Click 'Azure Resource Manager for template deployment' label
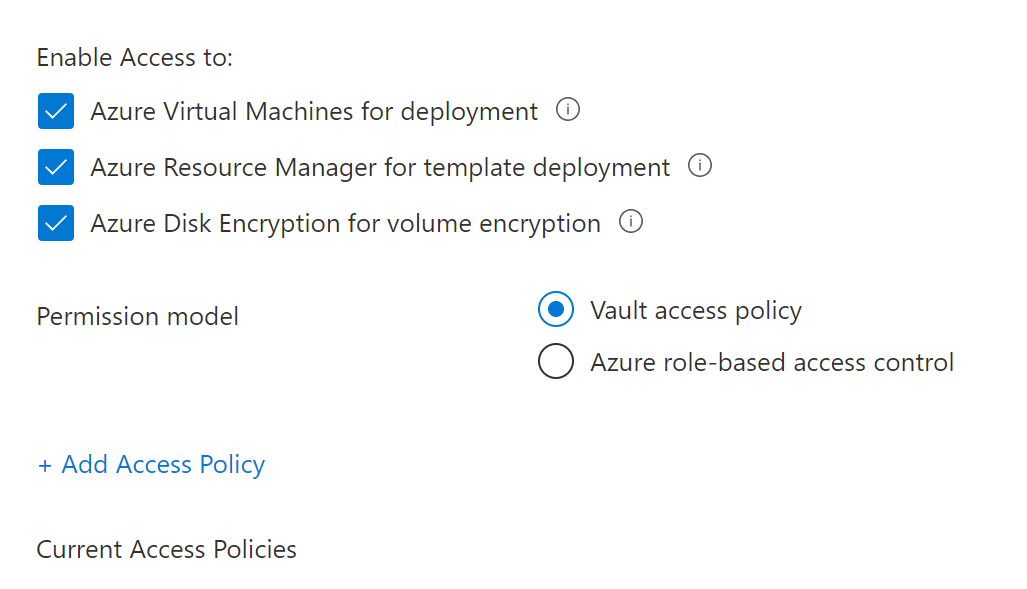This screenshot has height=589, width=1027. tap(380, 167)
